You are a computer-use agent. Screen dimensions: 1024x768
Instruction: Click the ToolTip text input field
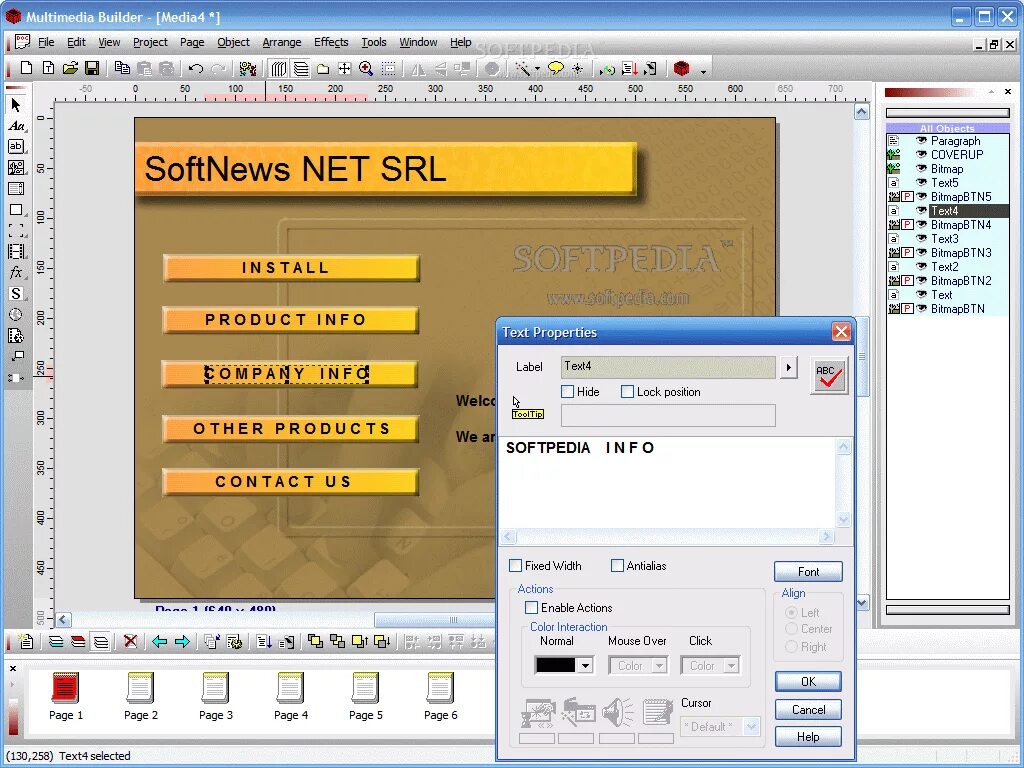668,415
